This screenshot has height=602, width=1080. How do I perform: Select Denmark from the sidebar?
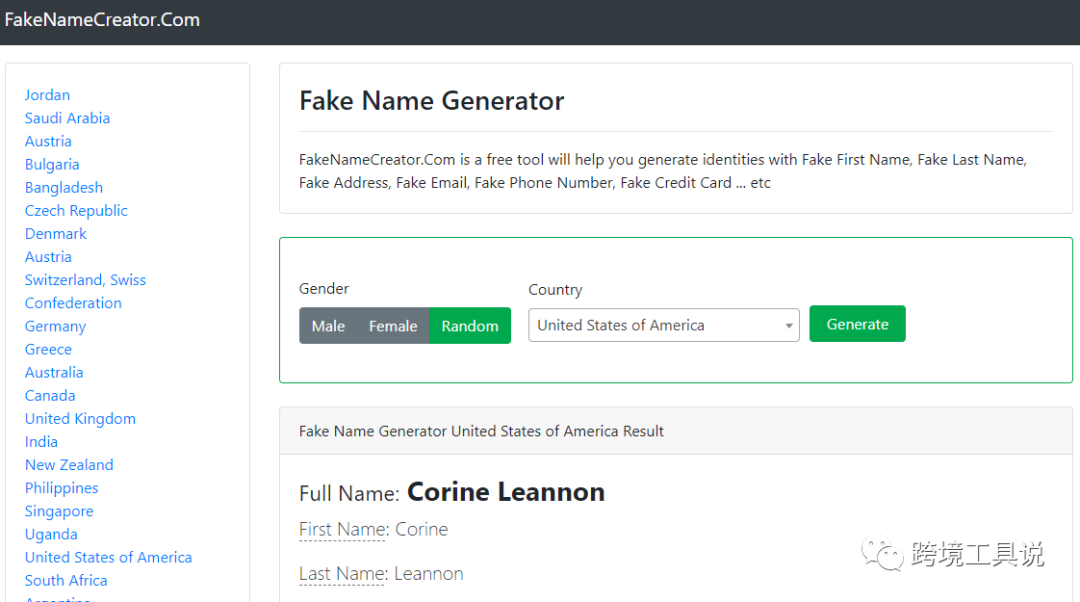click(56, 233)
